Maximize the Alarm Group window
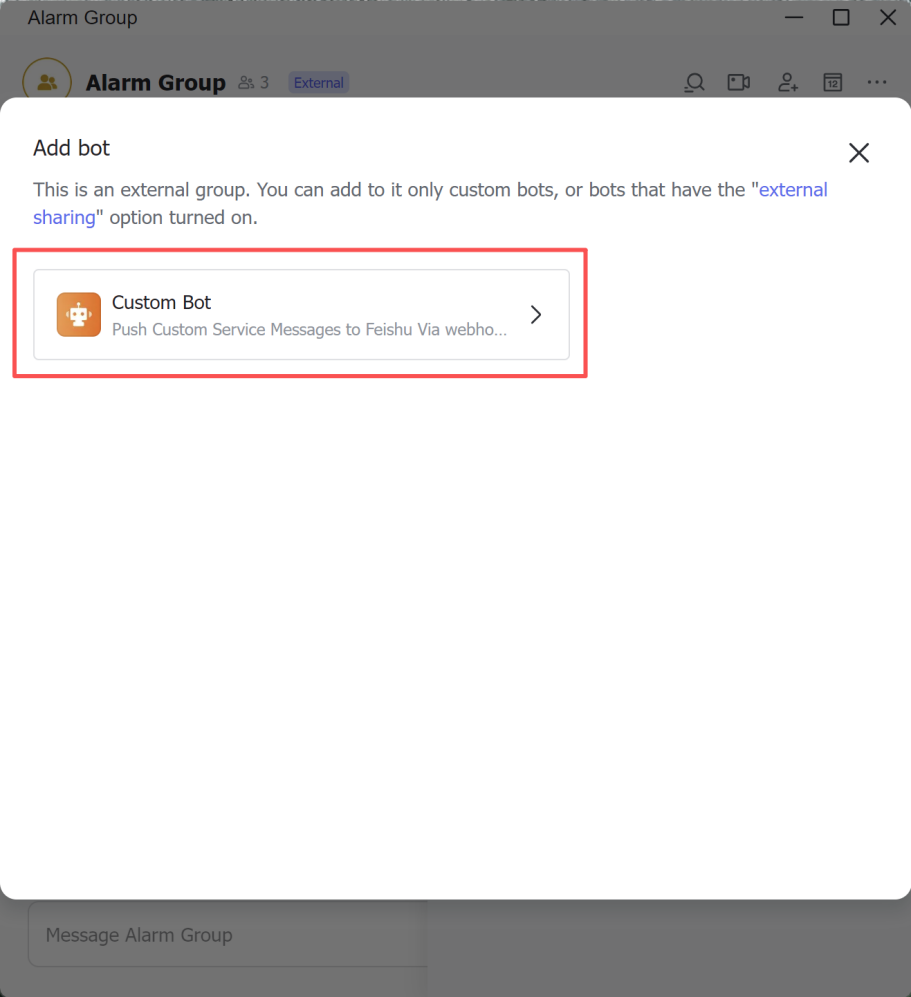This screenshot has height=997, width=911. 841,18
